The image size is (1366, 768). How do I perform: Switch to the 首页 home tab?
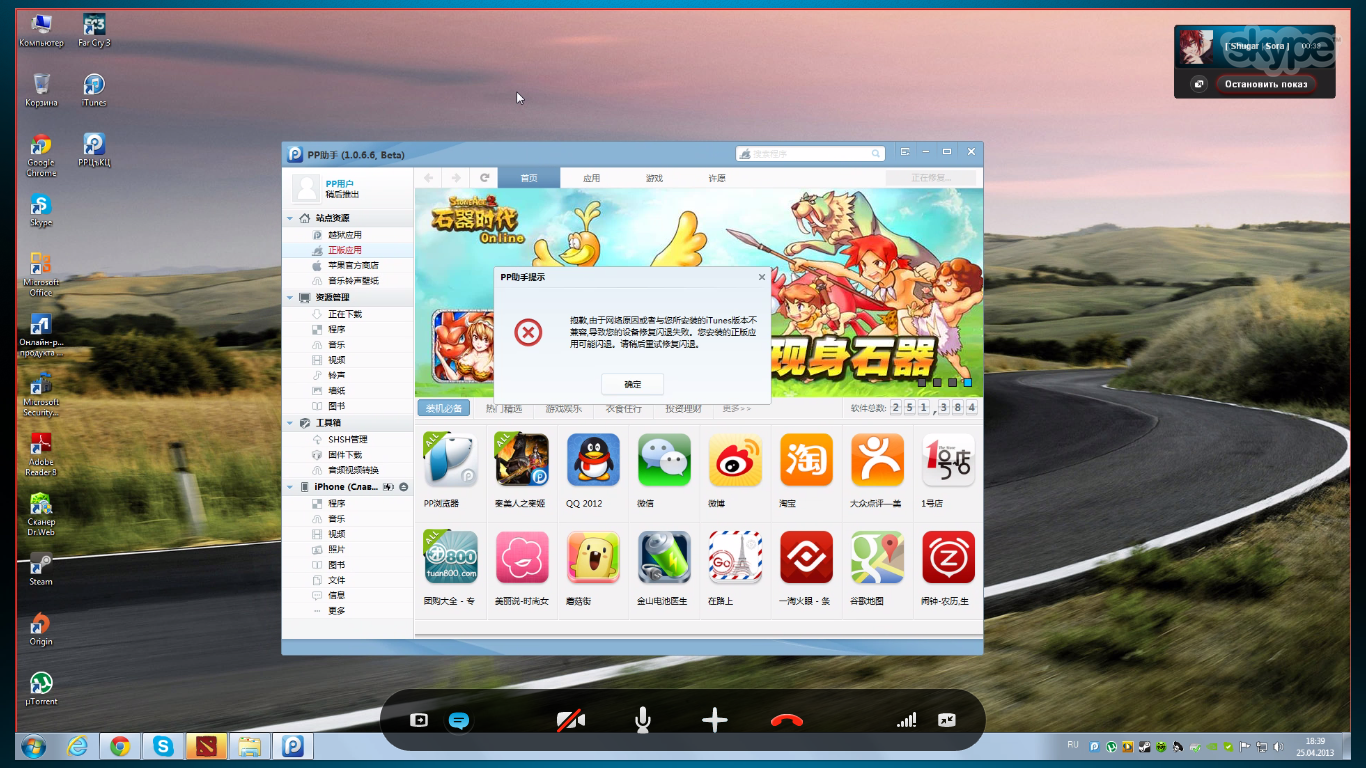tap(529, 178)
